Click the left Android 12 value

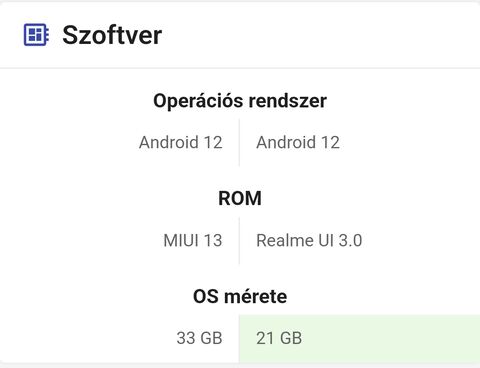point(181,142)
